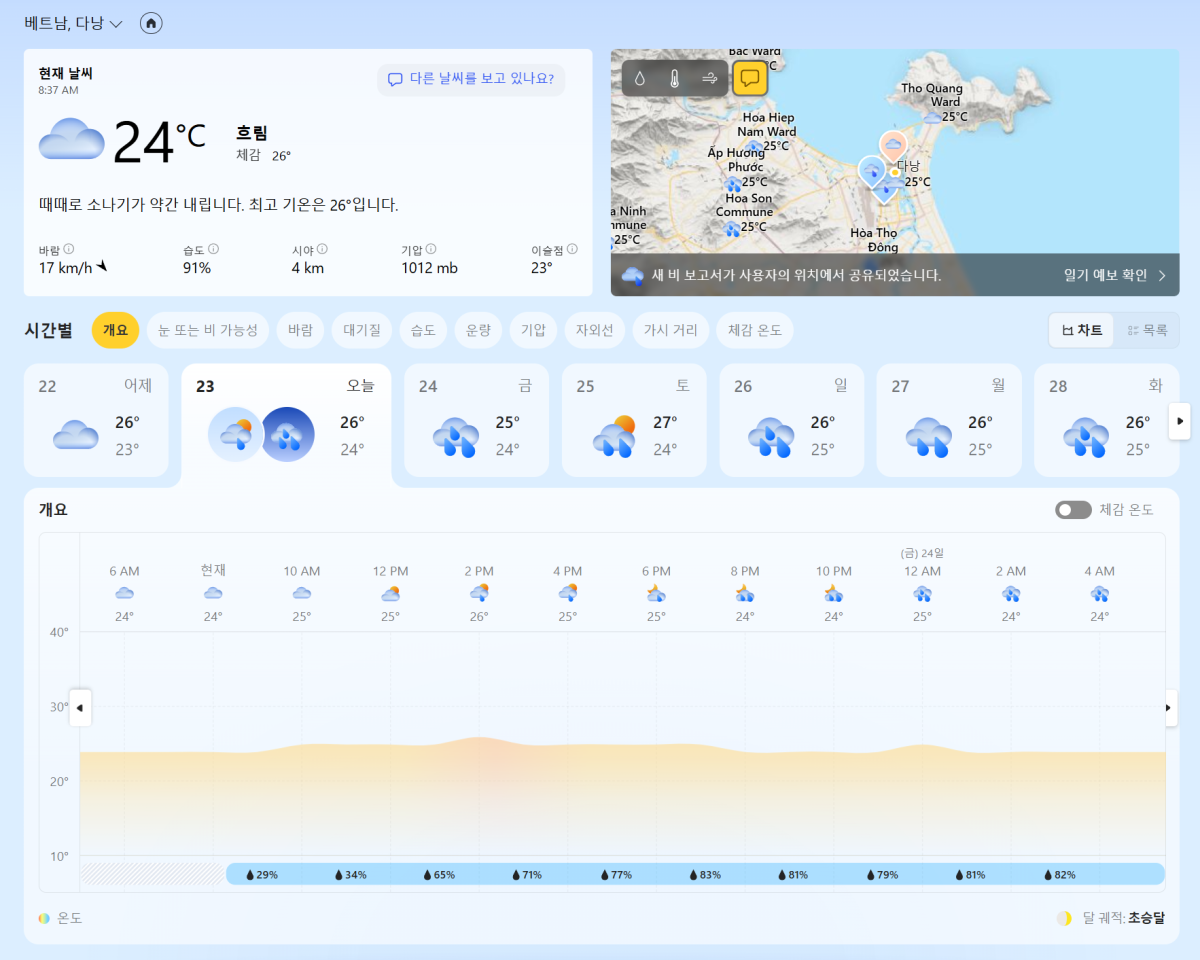Select the 24 금 daily forecast card
This screenshot has width=1200, height=960.
pyautogui.click(x=476, y=420)
